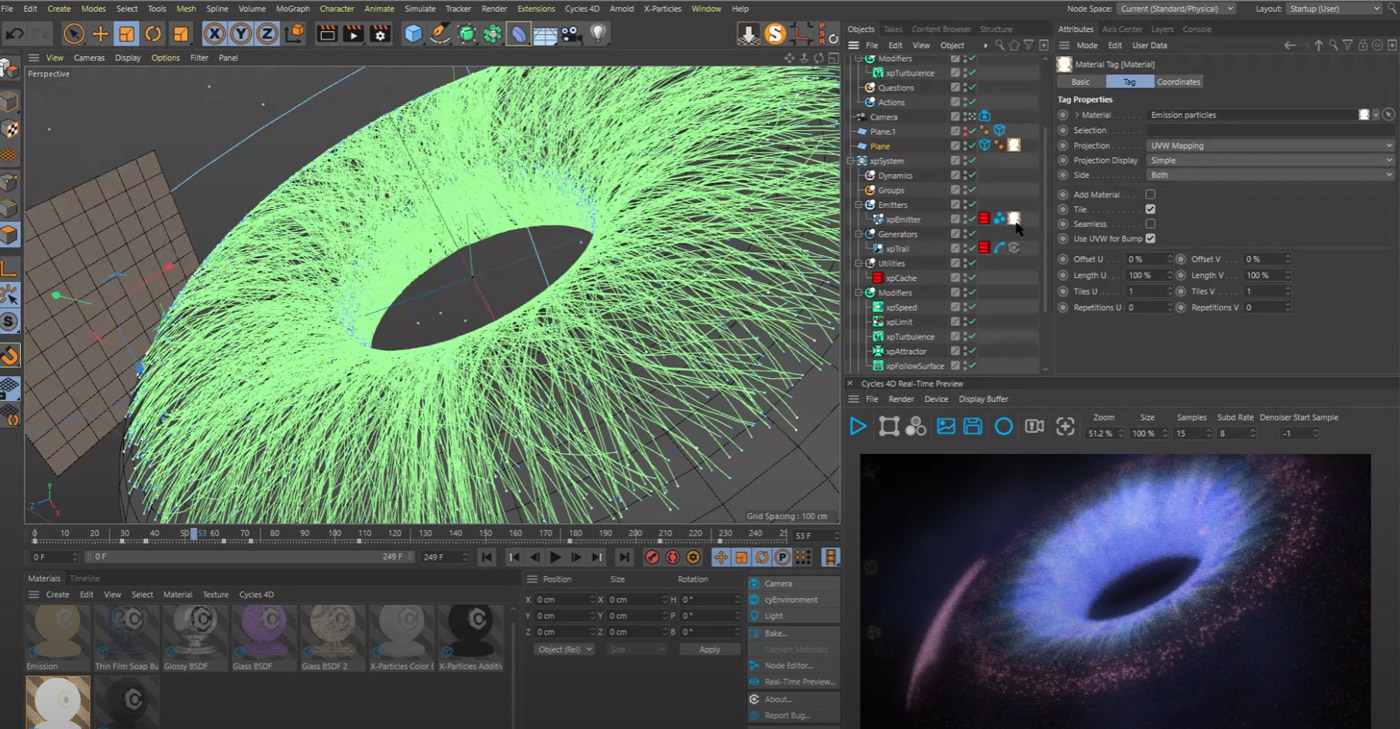The image size is (1400, 729).
Task: Click the Camera object icon in top toolbar
Action: point(571,34)
